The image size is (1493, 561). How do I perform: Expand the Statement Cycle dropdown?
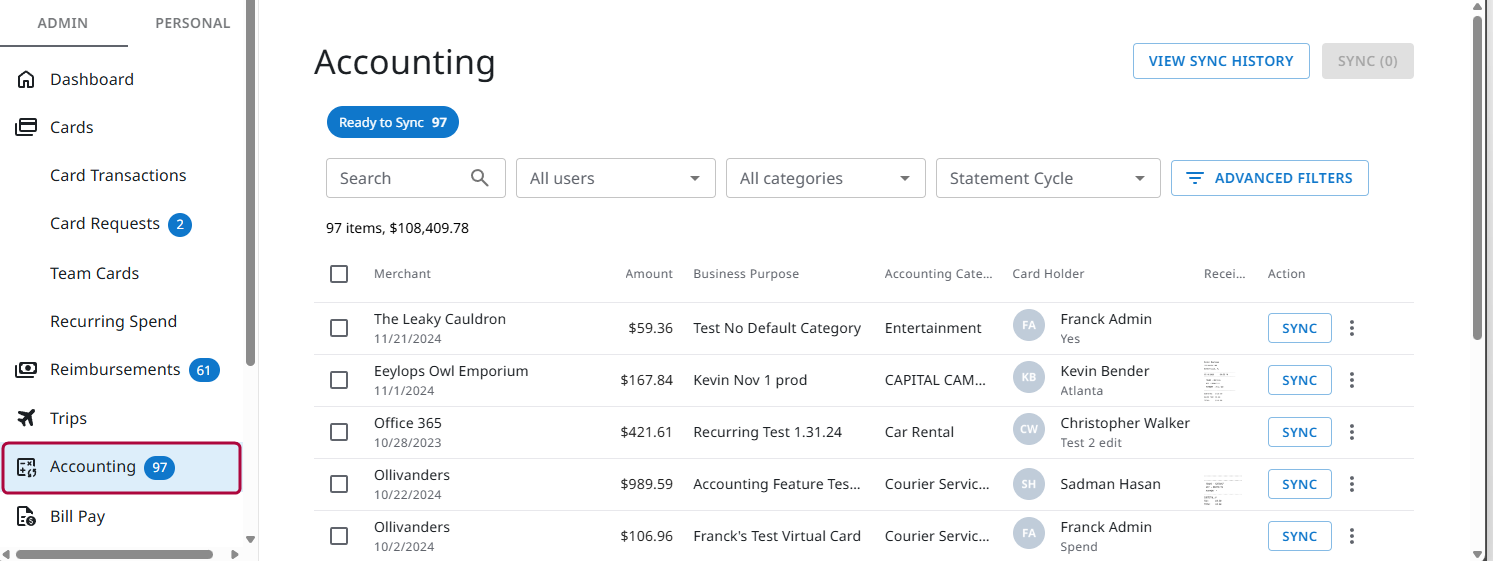[1047, 178]
